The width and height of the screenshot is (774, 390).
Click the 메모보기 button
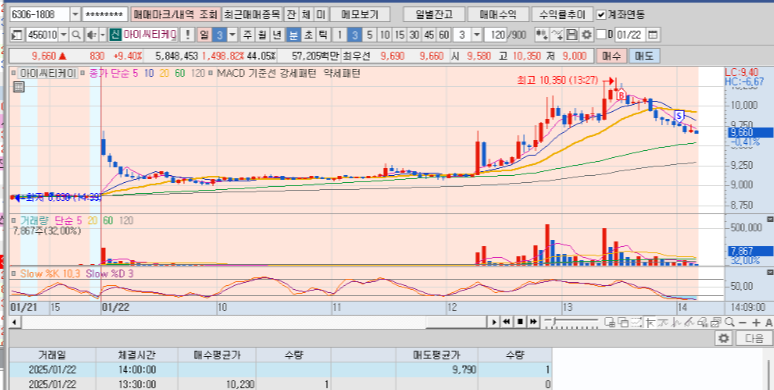[x=360, y=15]
